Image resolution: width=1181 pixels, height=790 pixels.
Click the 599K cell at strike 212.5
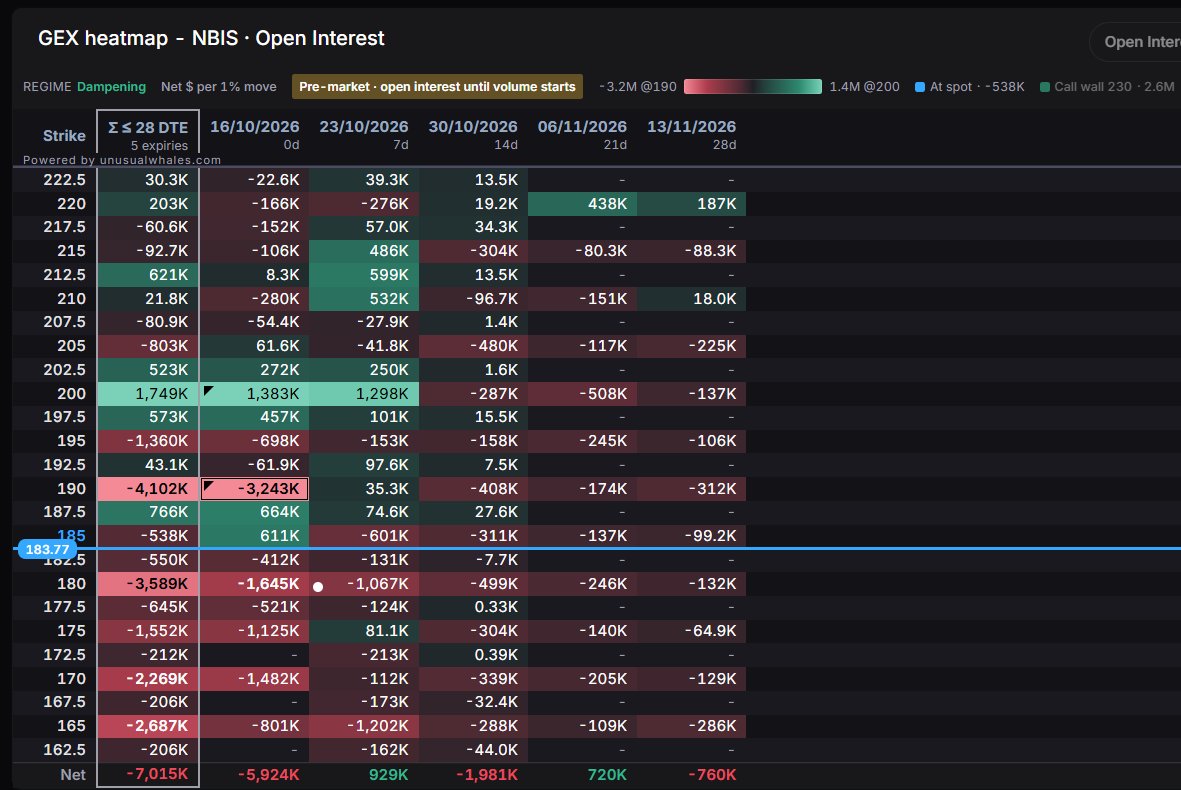point(364,275)
